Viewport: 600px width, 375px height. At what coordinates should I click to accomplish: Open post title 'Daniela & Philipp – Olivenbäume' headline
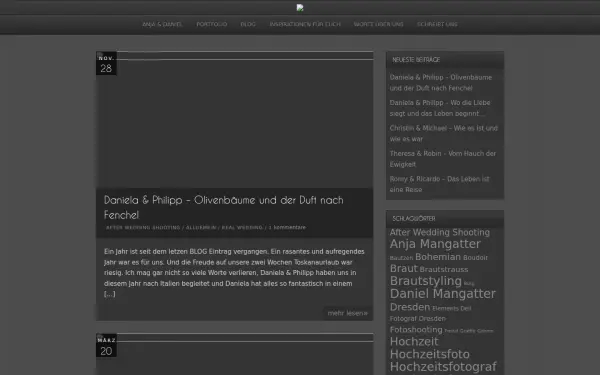pos(223,207)
